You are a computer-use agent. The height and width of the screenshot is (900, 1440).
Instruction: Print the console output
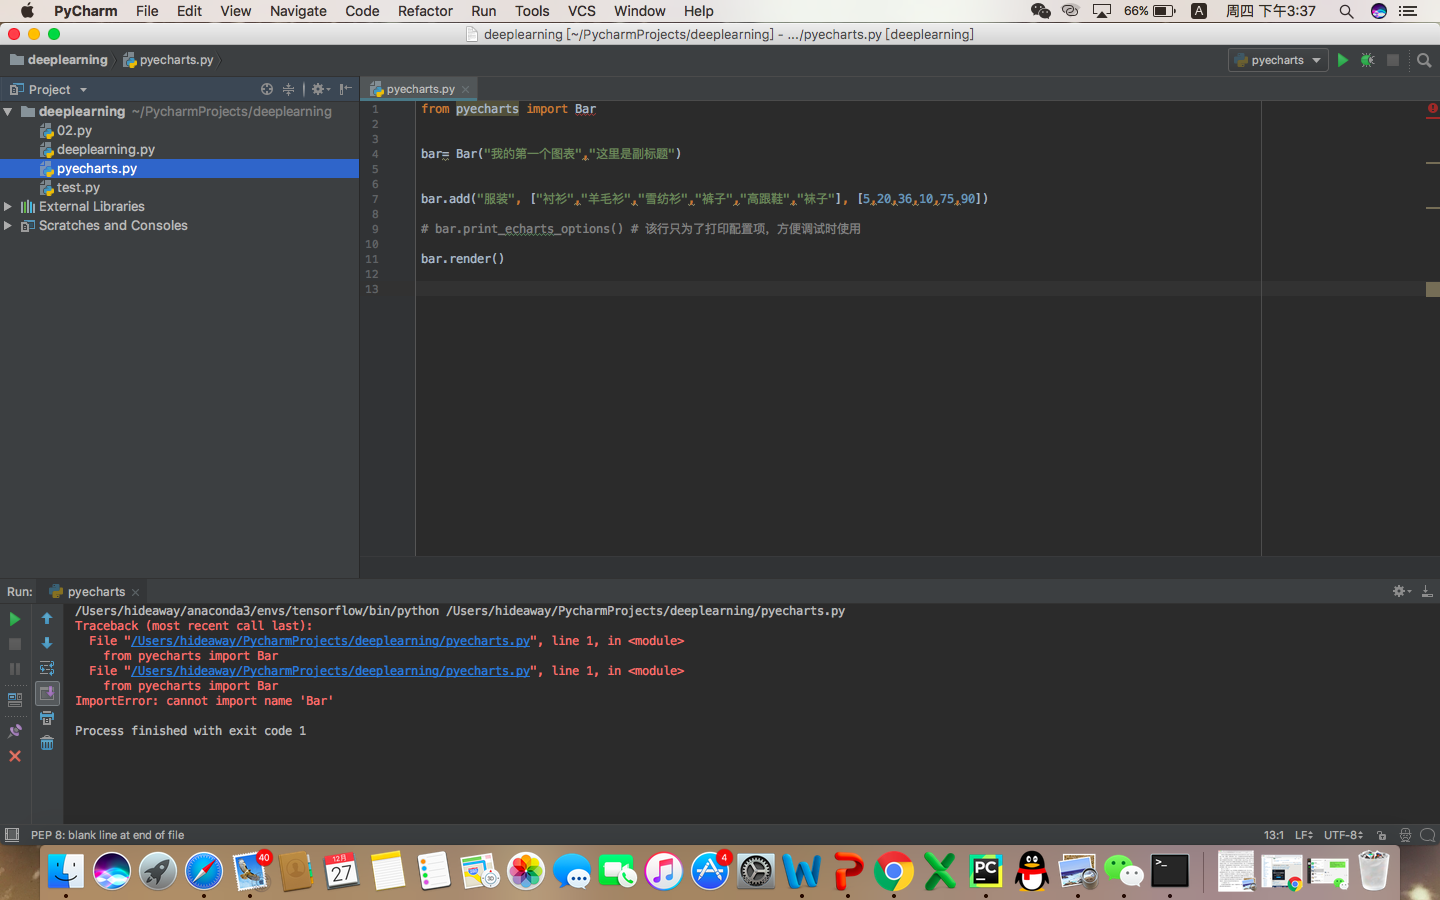46,719
